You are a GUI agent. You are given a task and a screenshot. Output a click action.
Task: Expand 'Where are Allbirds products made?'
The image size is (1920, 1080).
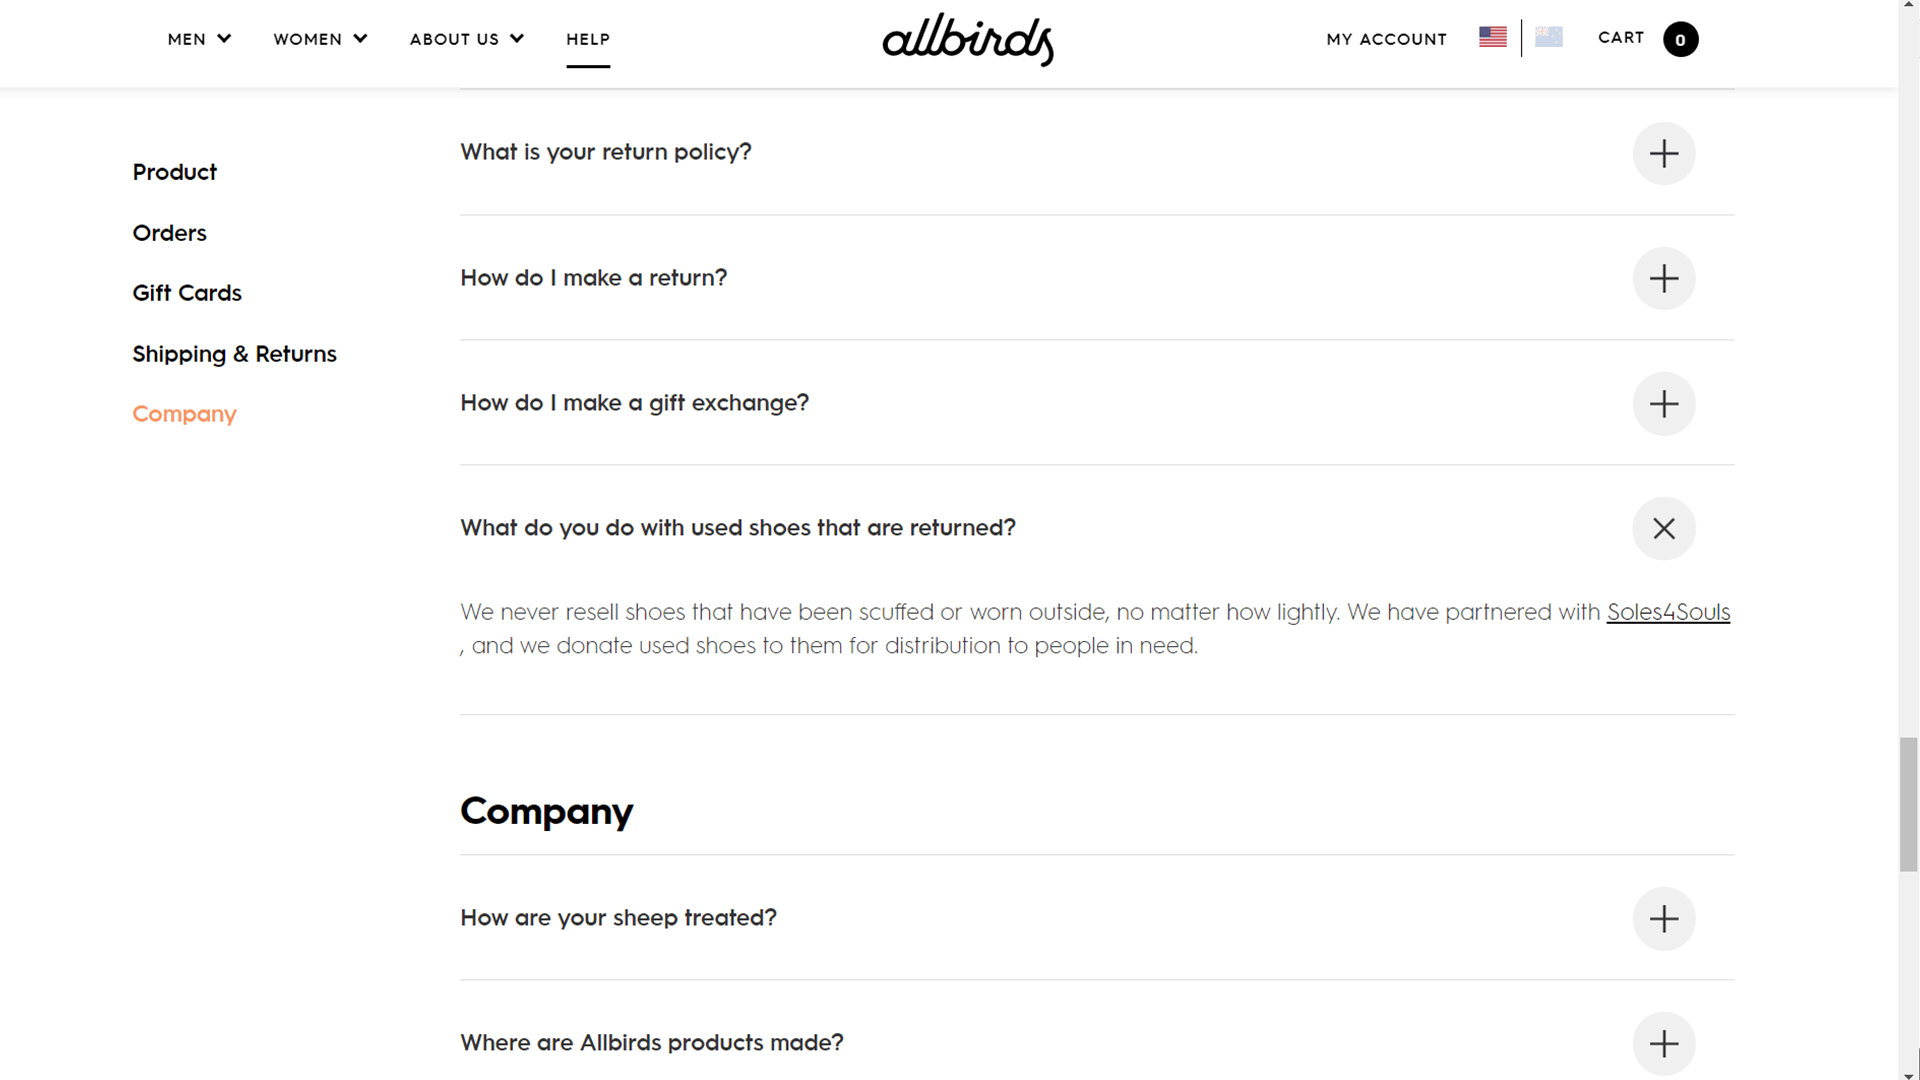[x=1663, y=1043]
